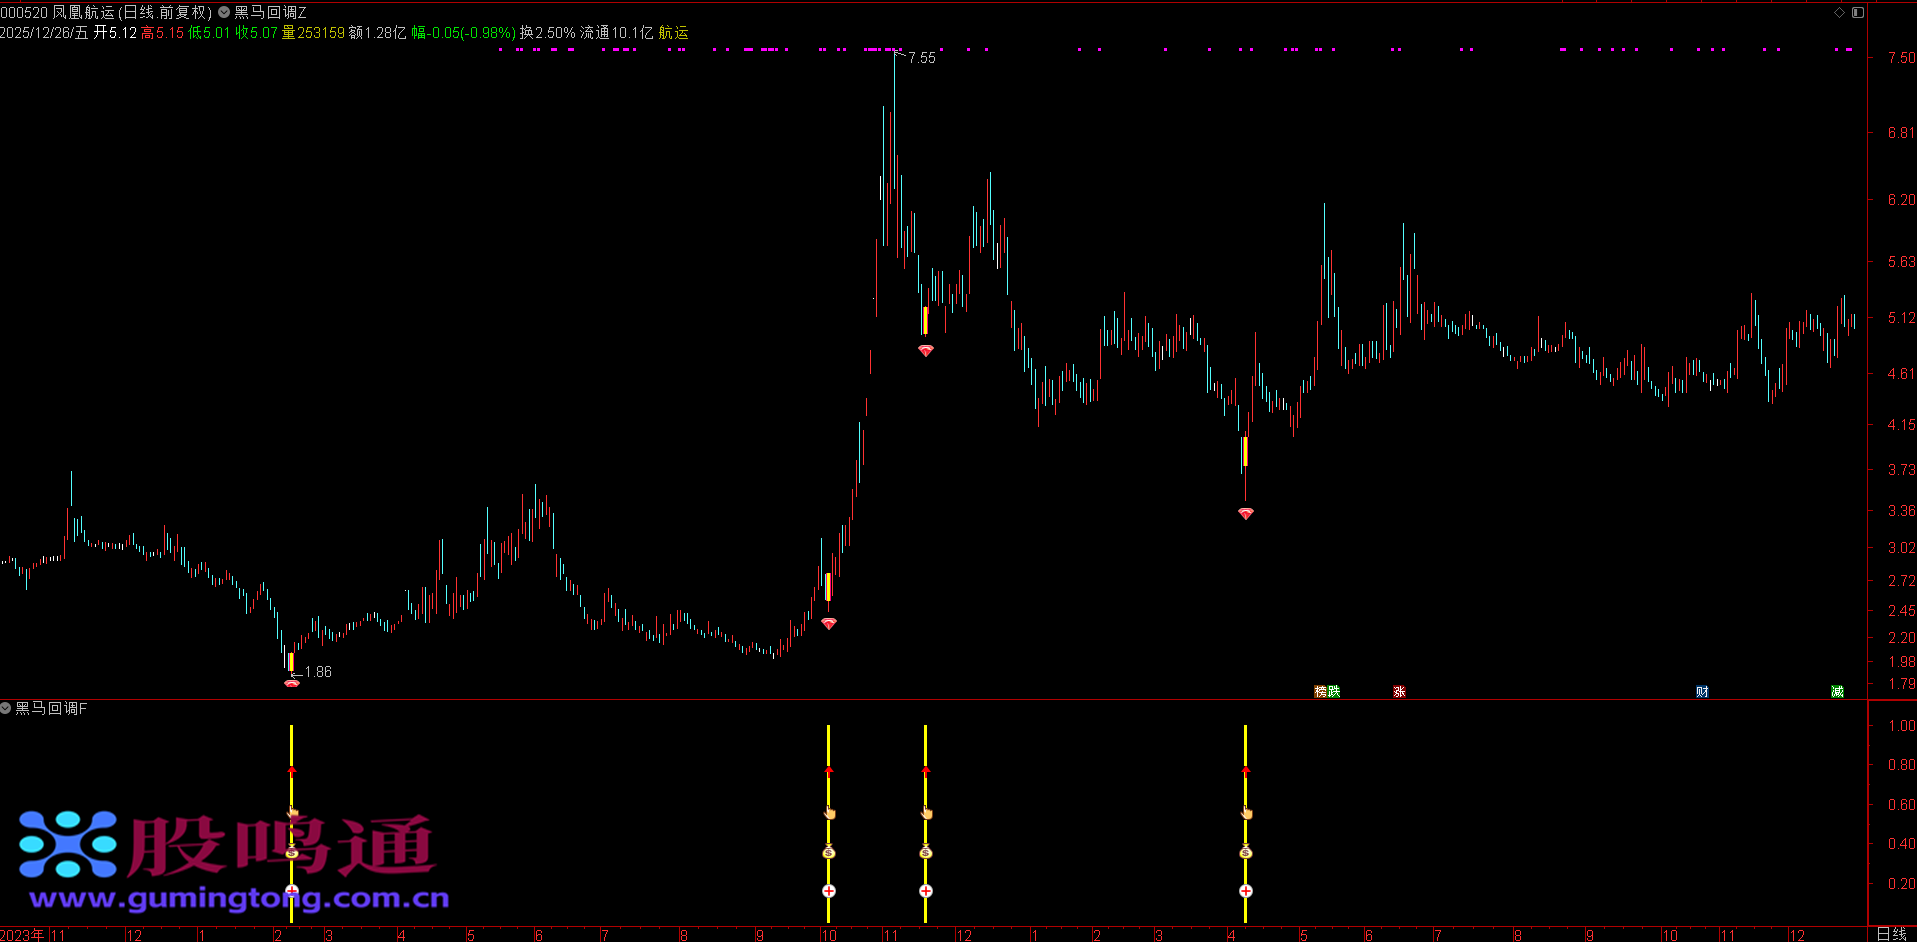
Task: Click the 2023年 year label on time axis
Action: [23, 935]
